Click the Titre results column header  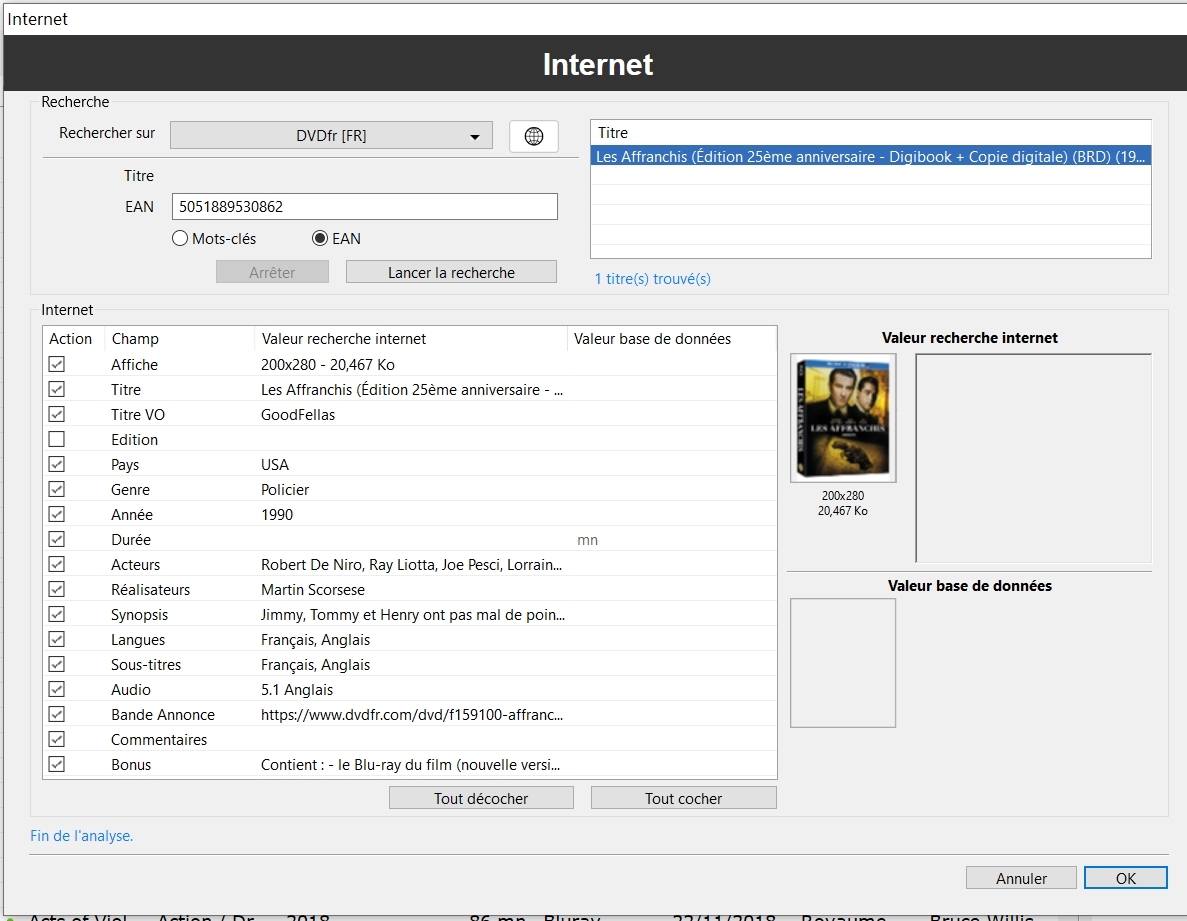click(x=870, y=132)
